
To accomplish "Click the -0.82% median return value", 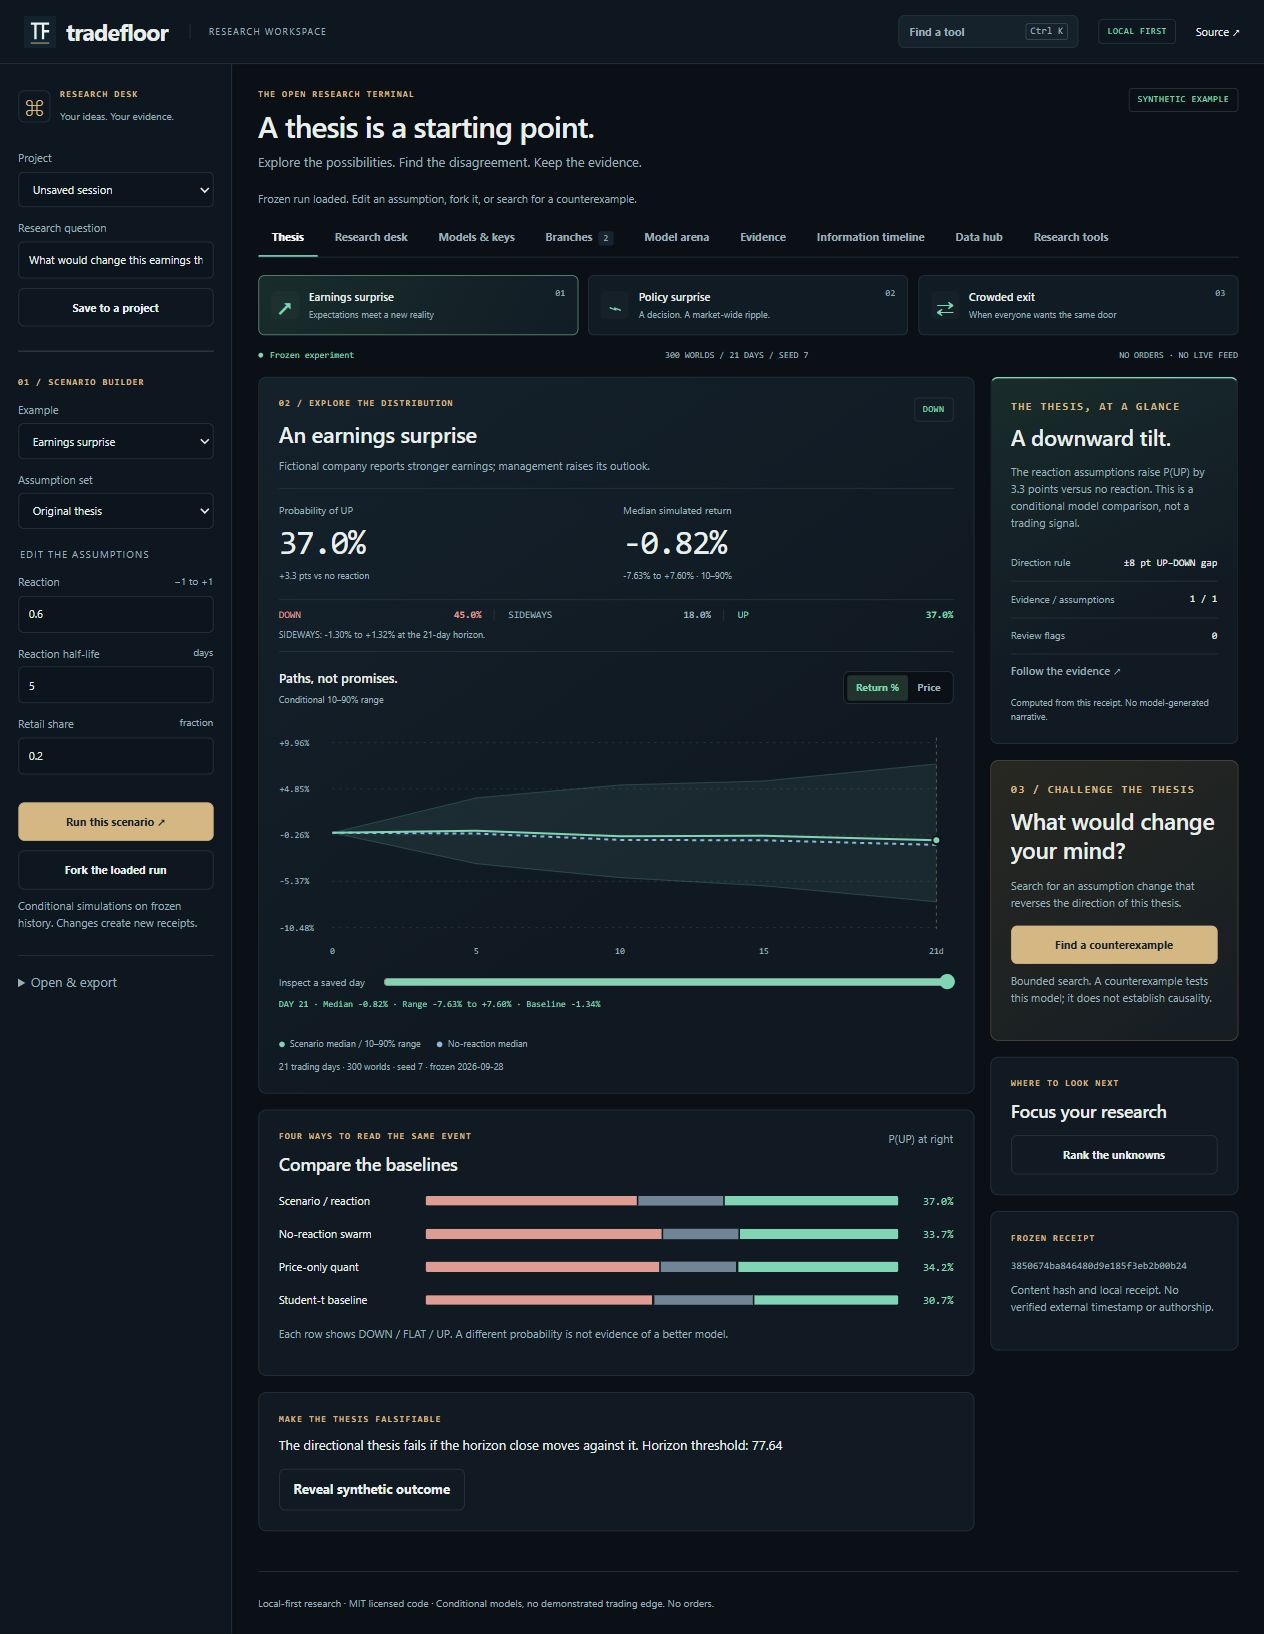I will (x=676, y=543).
